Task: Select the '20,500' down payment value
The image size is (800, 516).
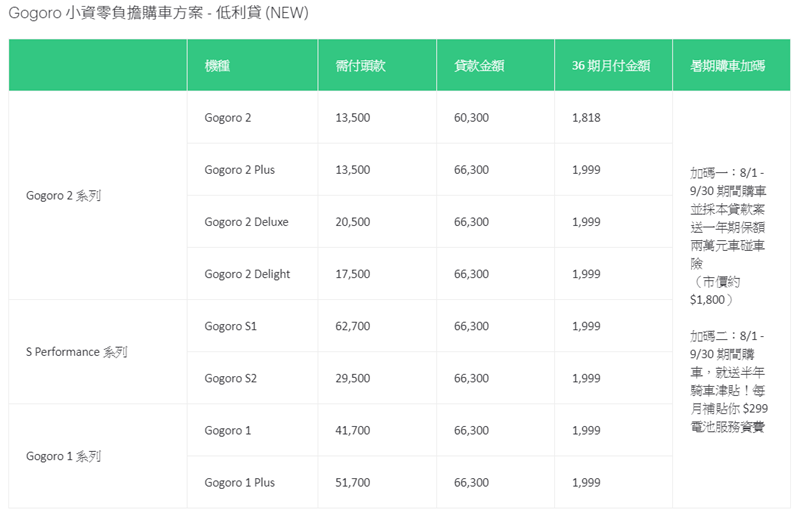Action: pos(353,222)
